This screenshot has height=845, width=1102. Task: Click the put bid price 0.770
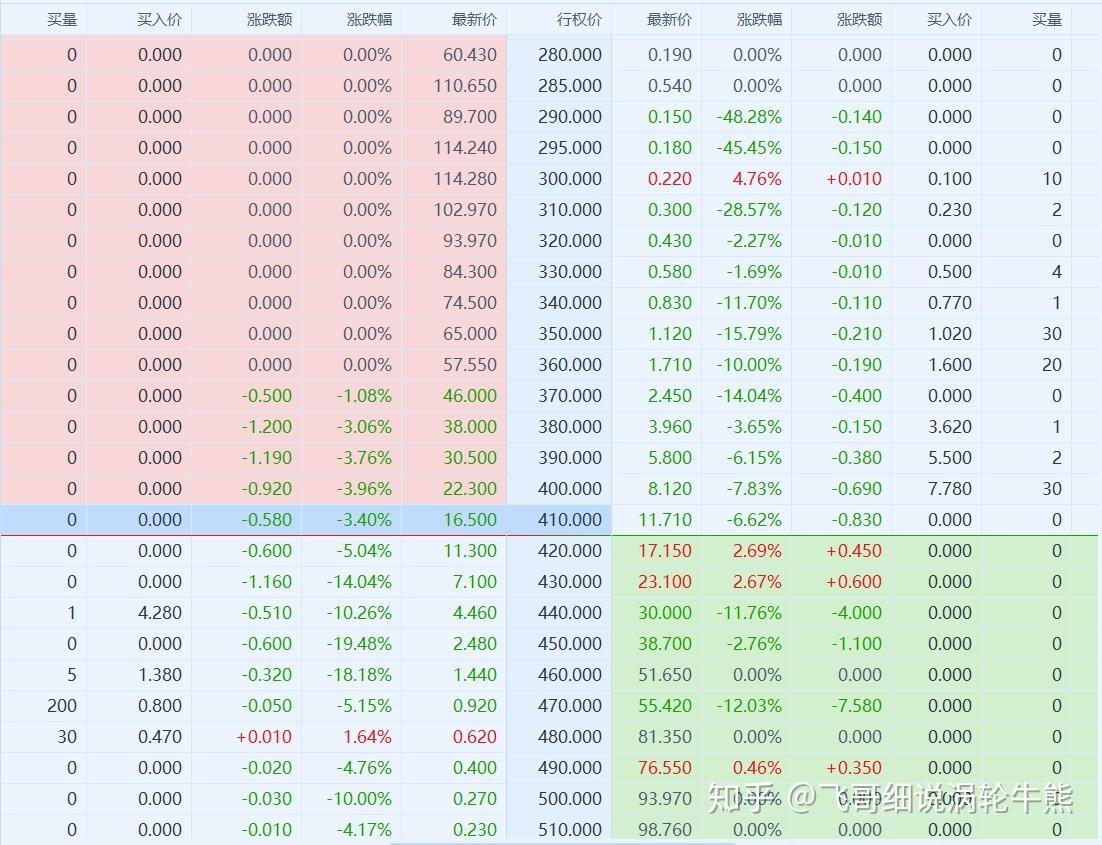point(949,302)
